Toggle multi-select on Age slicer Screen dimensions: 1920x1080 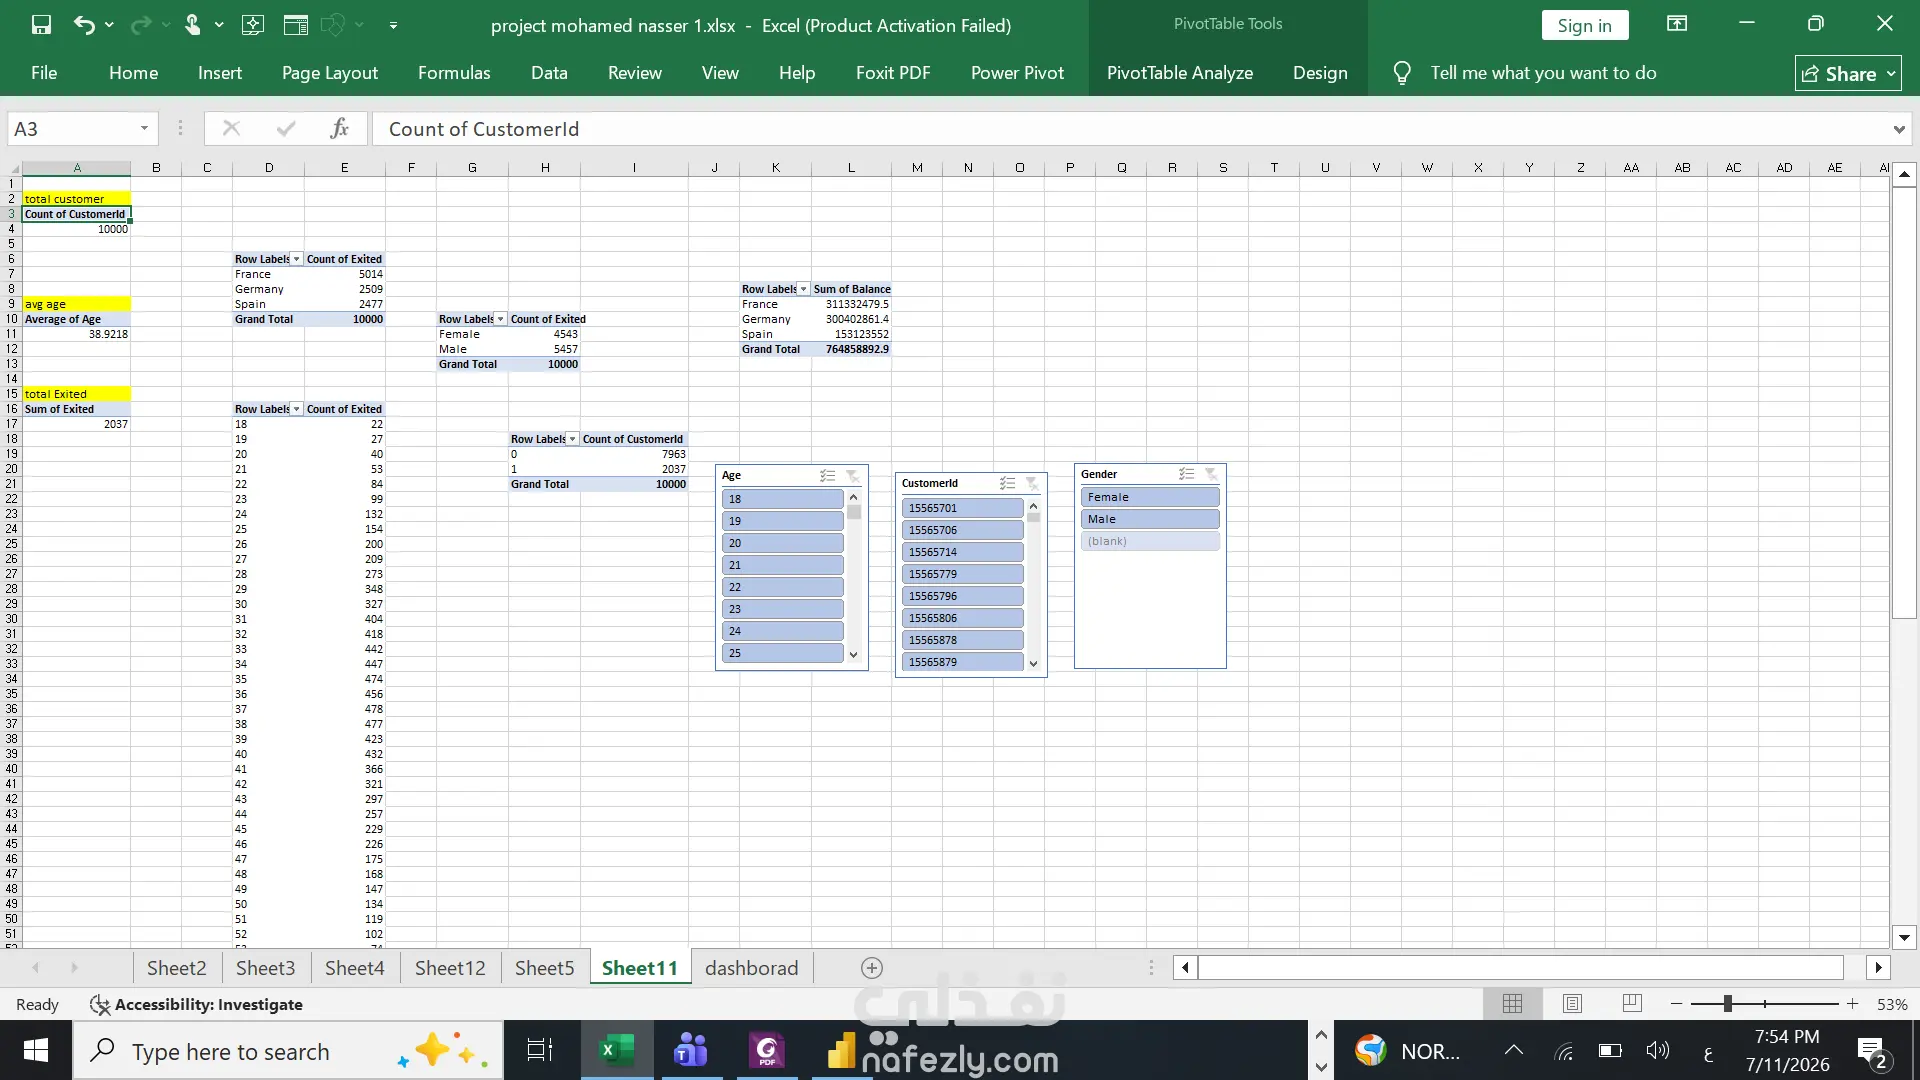[x=828, y=476]
